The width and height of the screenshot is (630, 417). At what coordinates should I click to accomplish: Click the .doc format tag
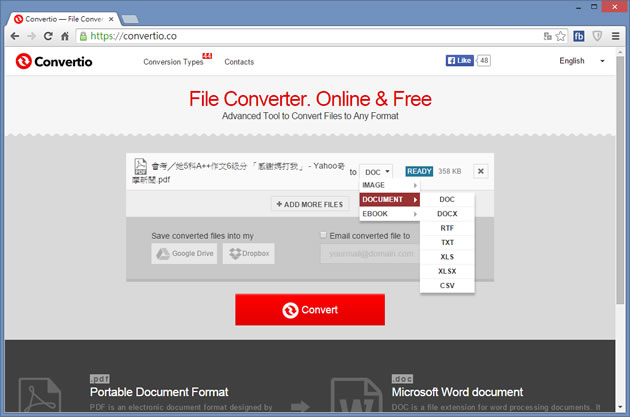click(402, 379)
